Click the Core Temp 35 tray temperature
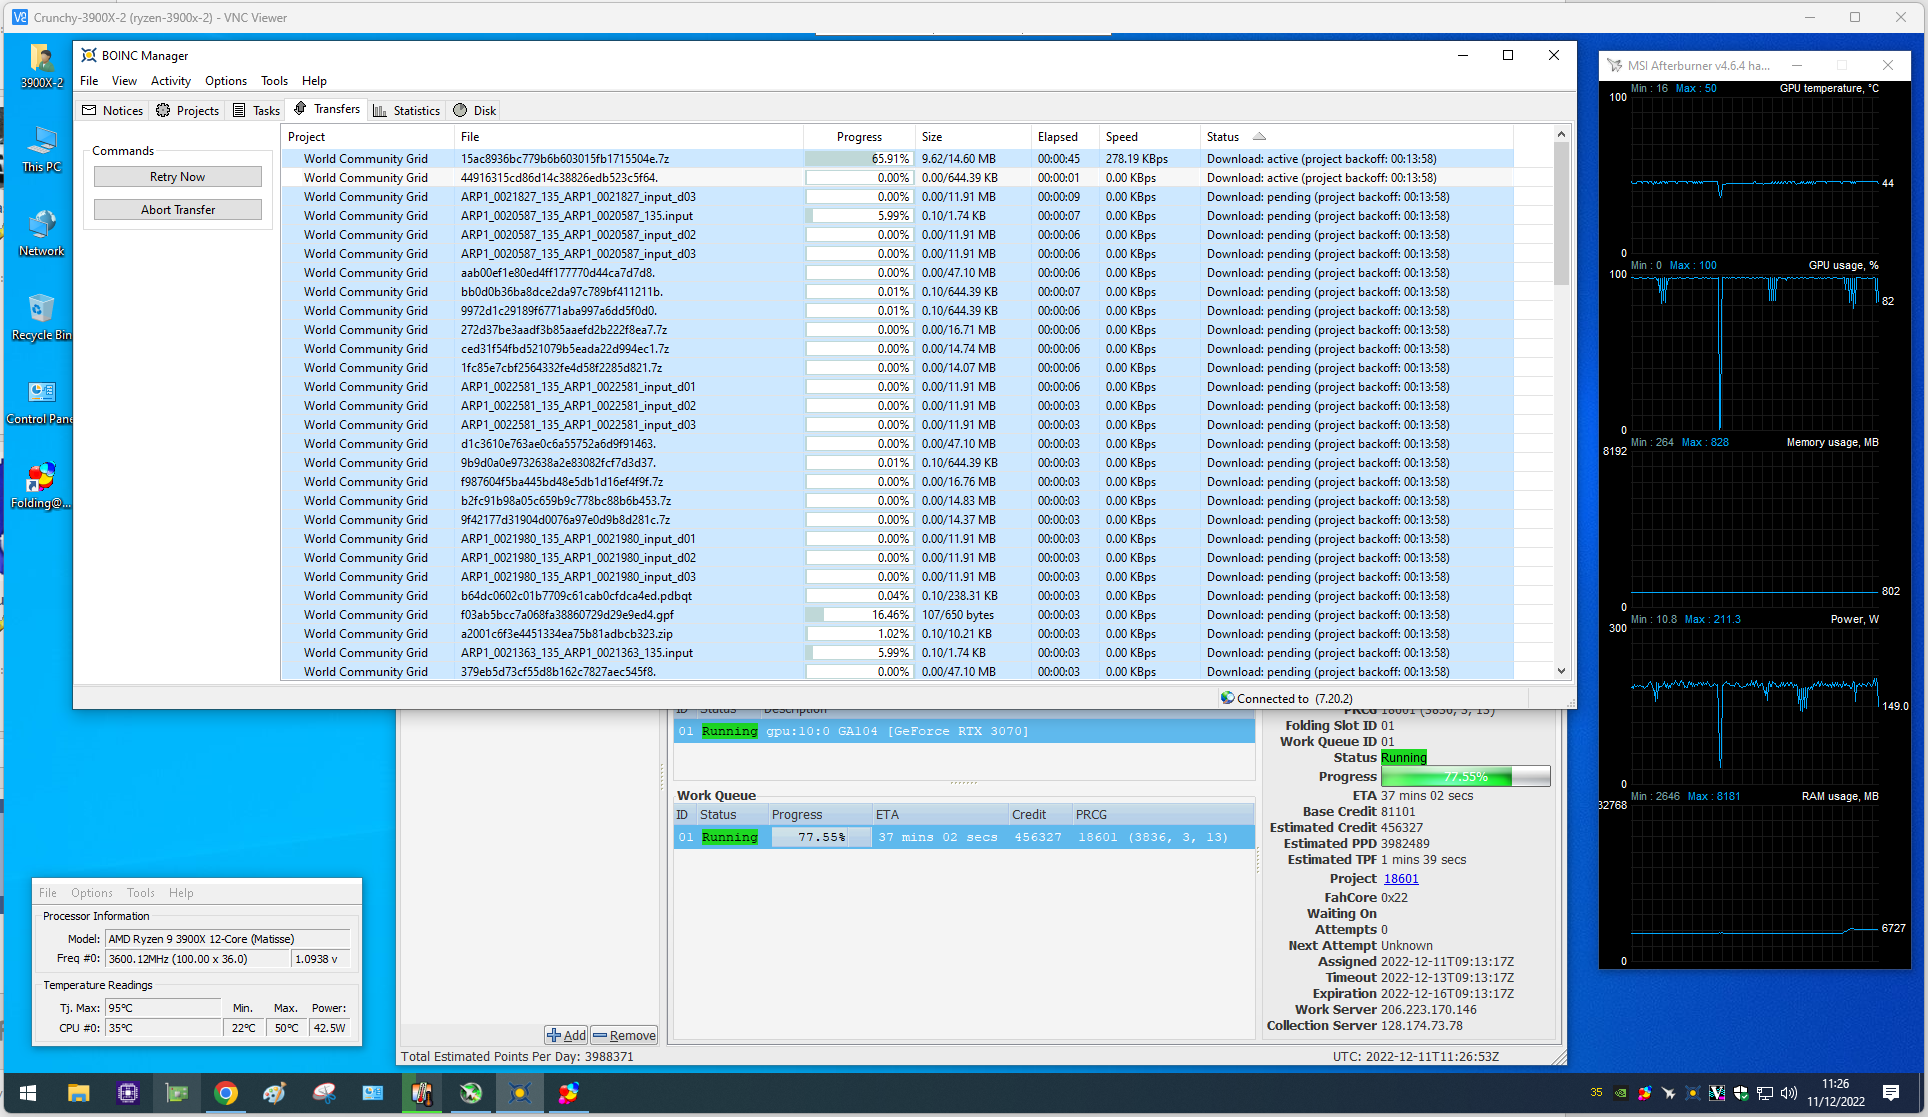This screenshot has height=1117, width=1928. [x=1596, y=1092]
